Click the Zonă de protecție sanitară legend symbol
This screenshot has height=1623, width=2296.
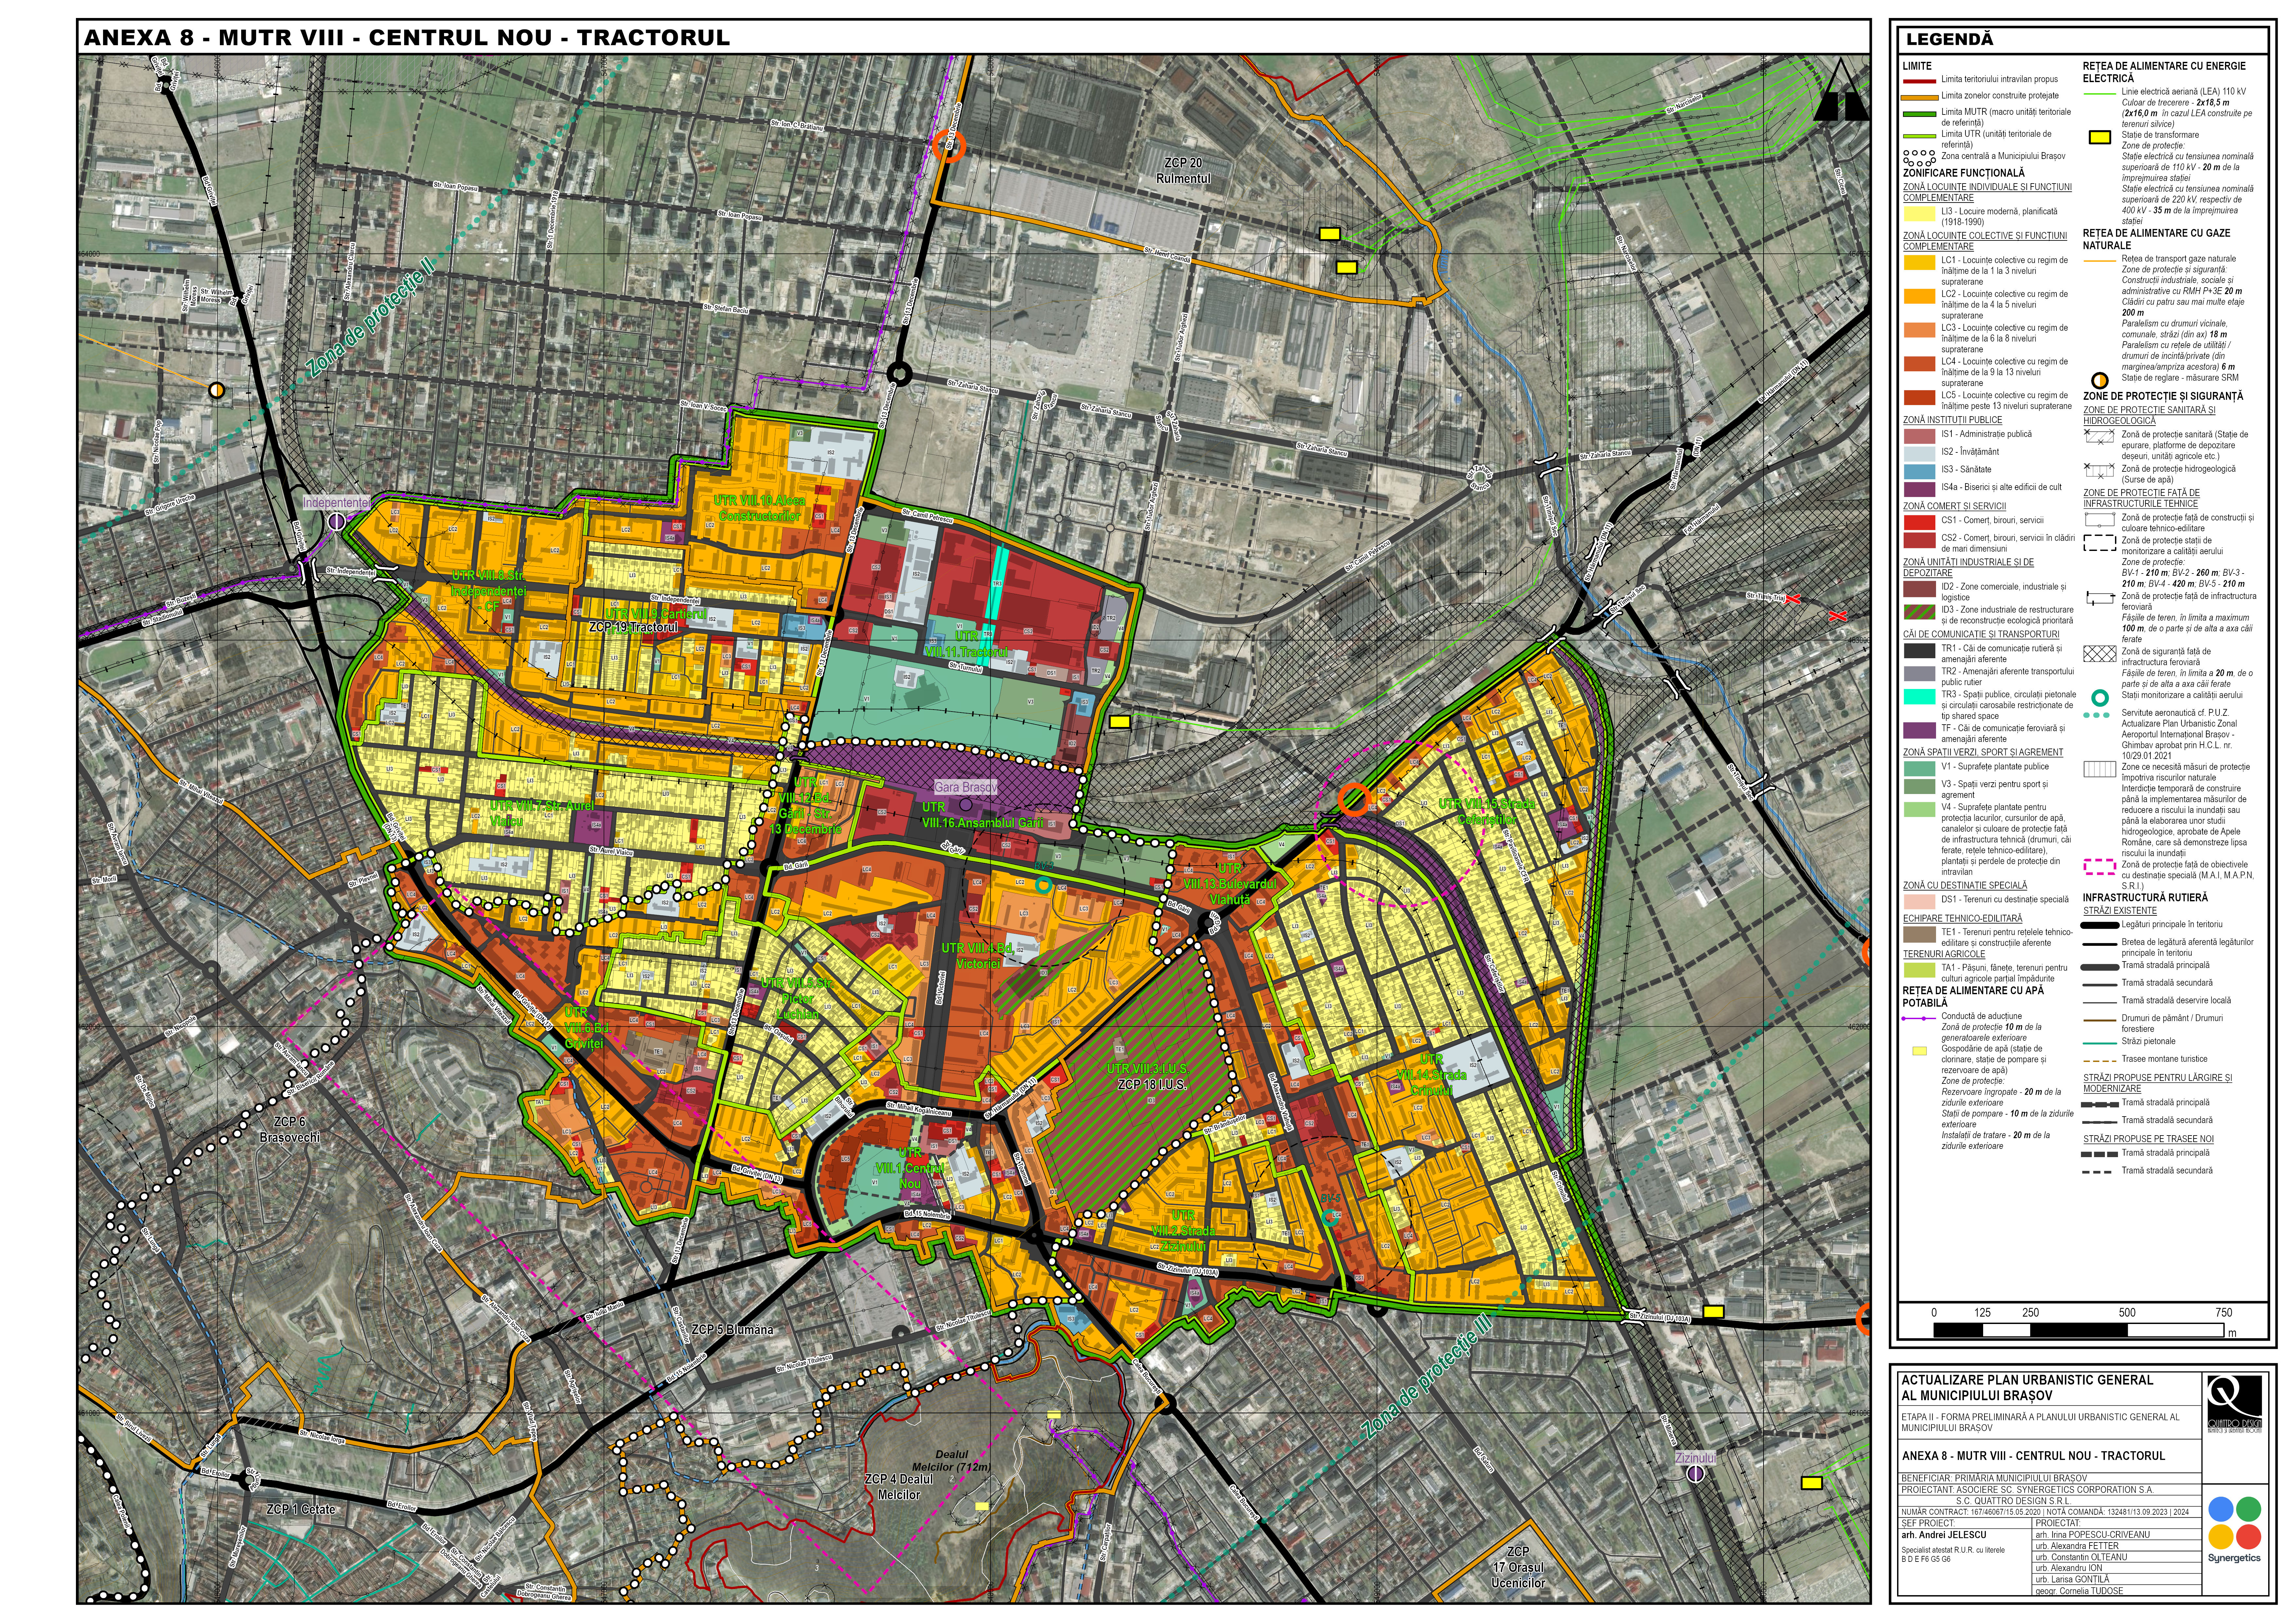(x=2099, y=437)
